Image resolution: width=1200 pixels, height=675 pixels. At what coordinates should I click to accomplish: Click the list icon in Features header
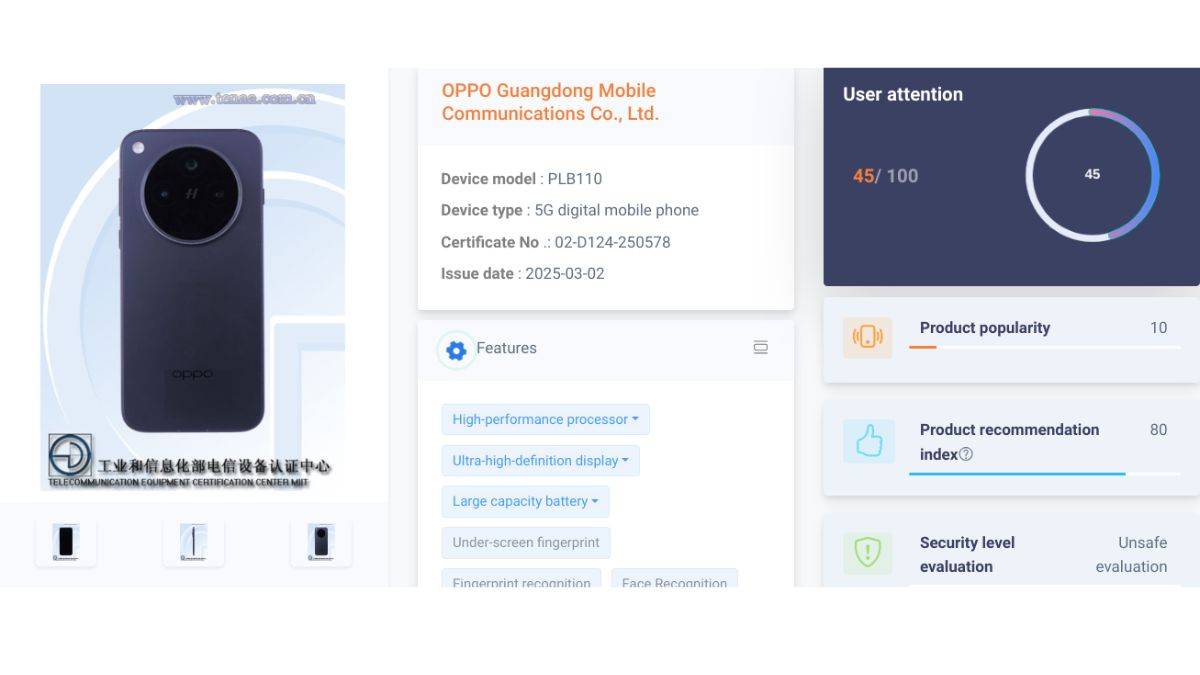[760, 348]
